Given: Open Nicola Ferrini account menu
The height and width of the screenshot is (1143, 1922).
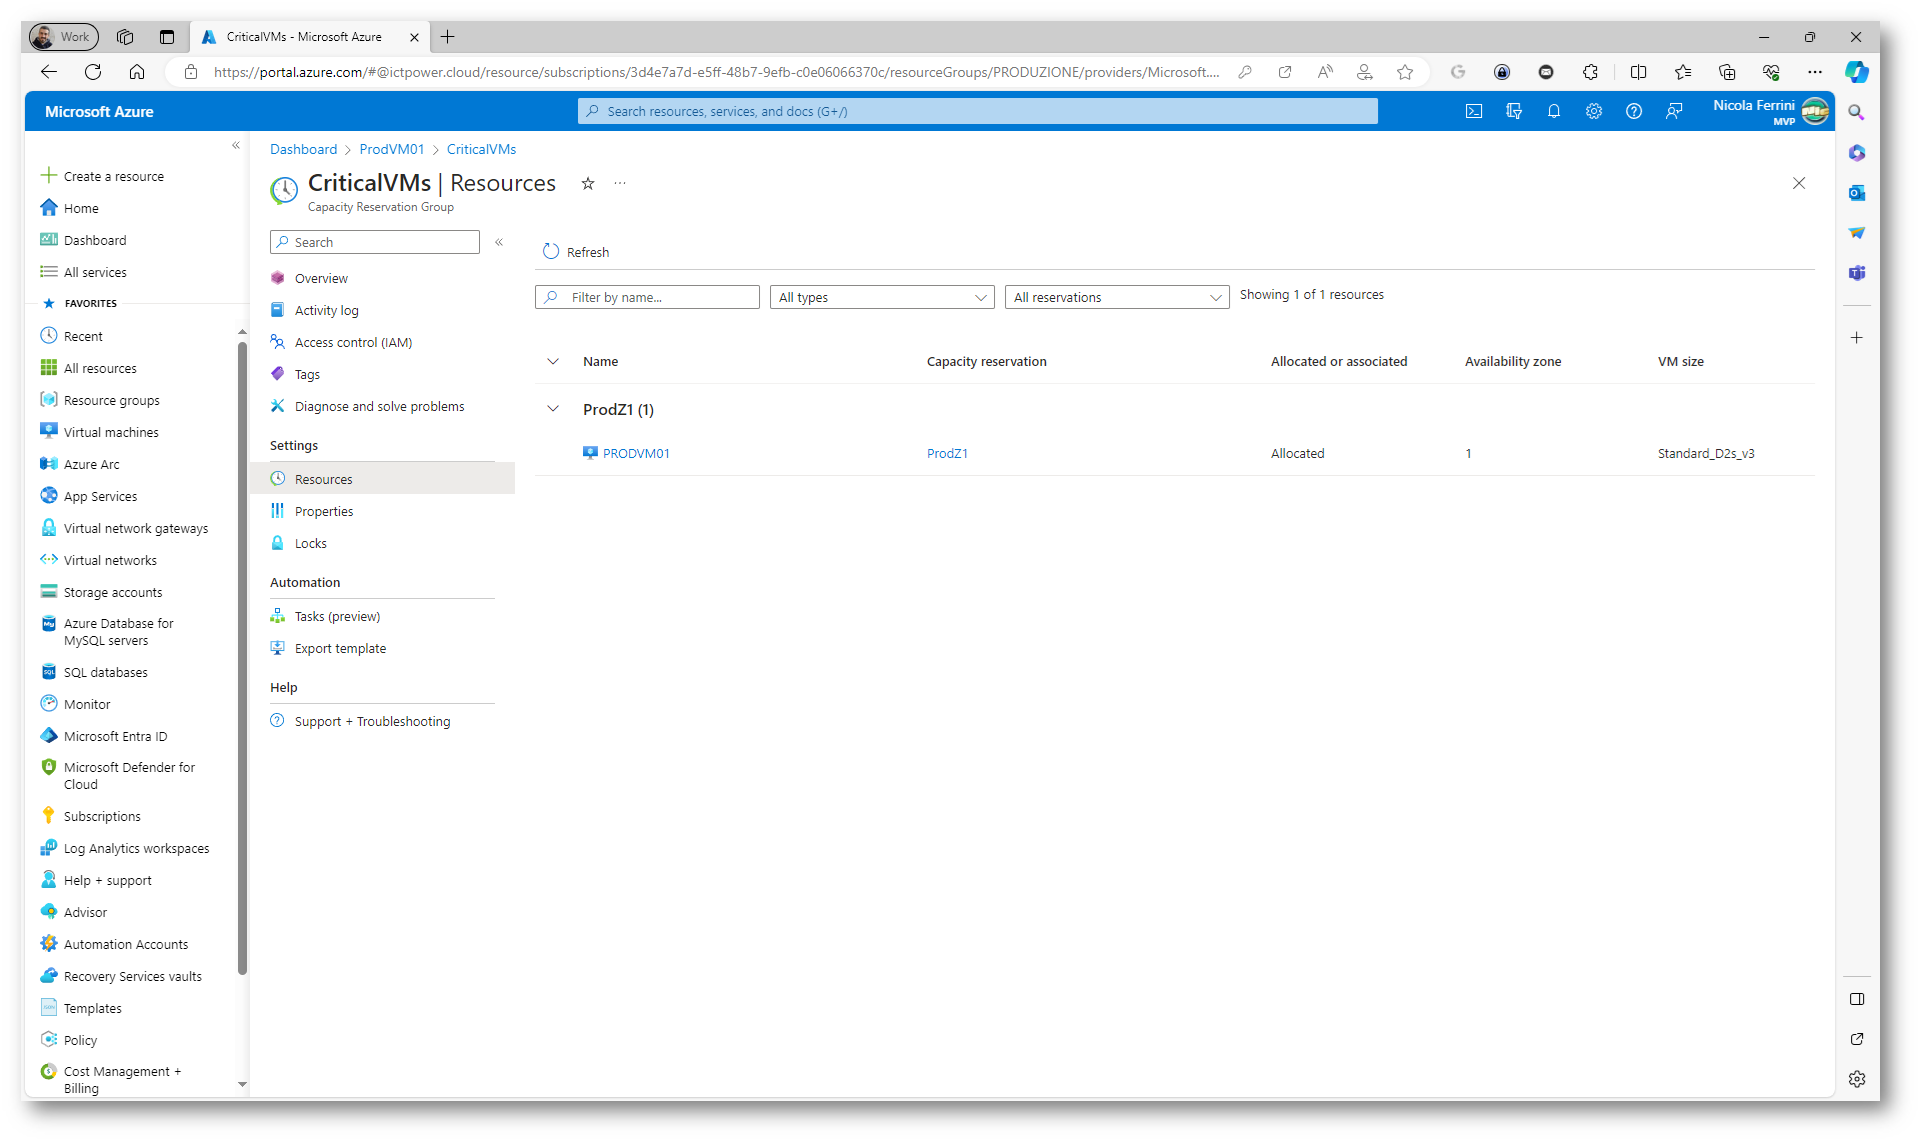Looking at the screenshot, I should (1771, 111).
